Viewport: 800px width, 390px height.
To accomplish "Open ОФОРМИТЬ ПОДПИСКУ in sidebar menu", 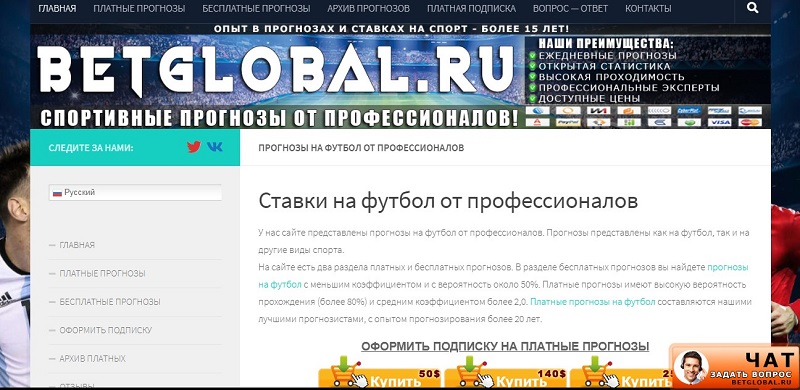I will click(x=106, y=330).
